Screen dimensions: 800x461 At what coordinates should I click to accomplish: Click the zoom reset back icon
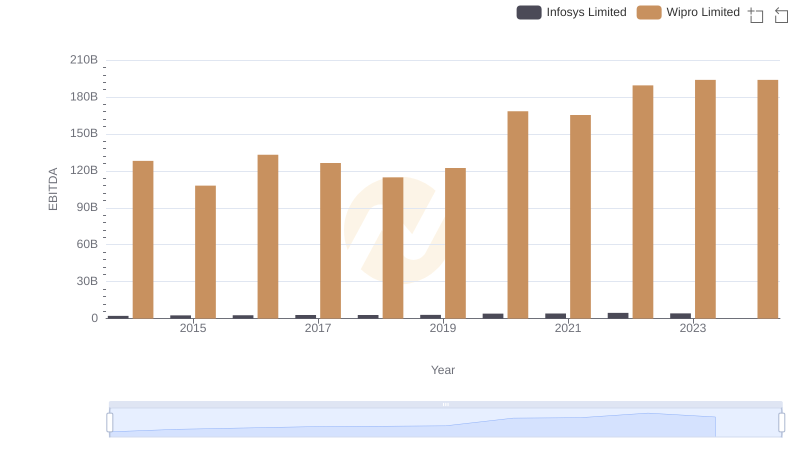coord(781,15)
